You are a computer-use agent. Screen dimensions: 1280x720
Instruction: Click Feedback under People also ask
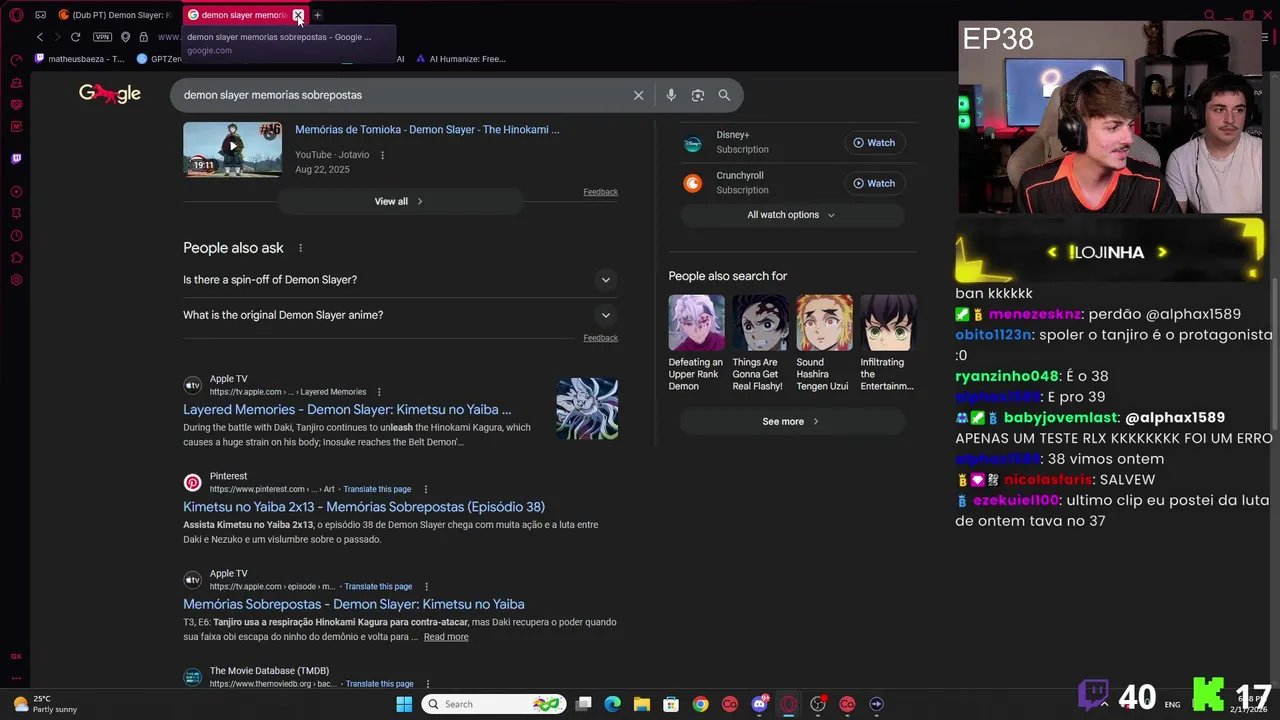(x=600, y=338)
